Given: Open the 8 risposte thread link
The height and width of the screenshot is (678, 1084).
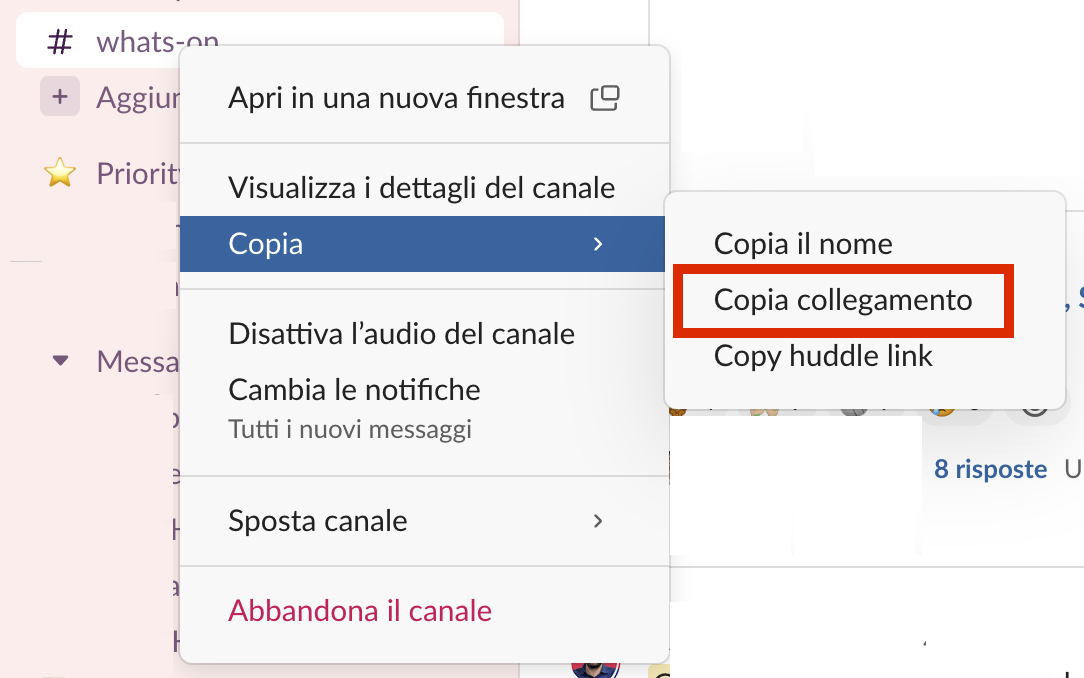Looking at the screenshot, I should pos(990,468).
